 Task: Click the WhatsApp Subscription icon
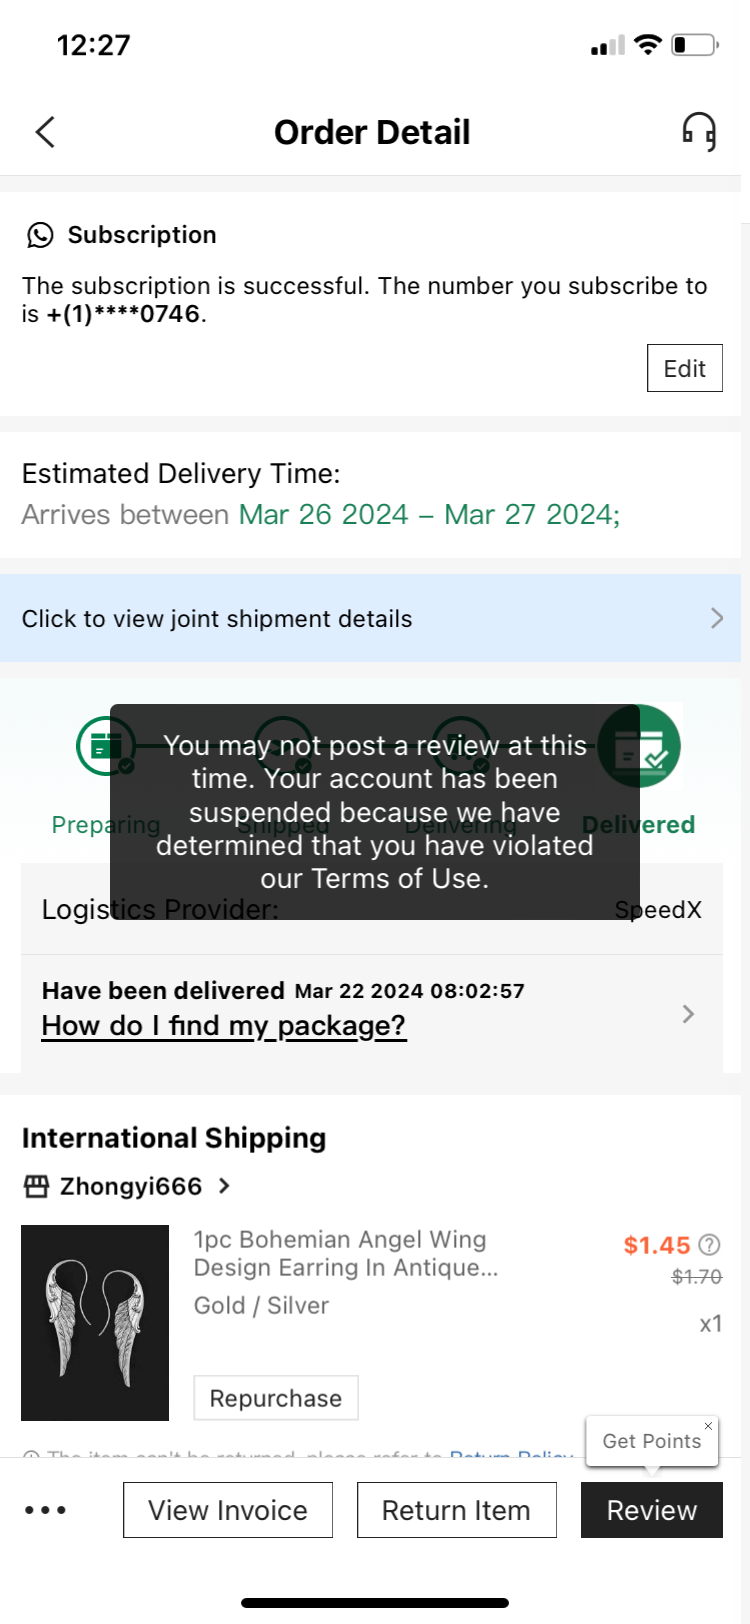coord(39,236)
